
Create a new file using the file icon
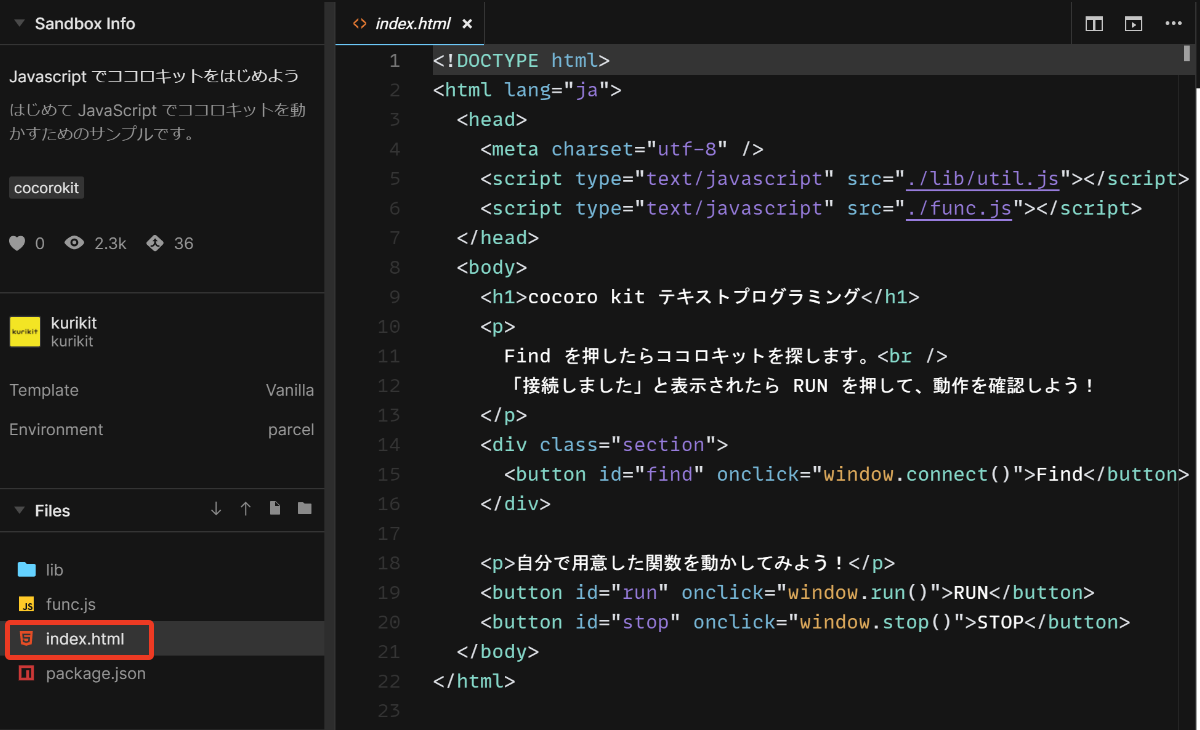pos(274,509)
